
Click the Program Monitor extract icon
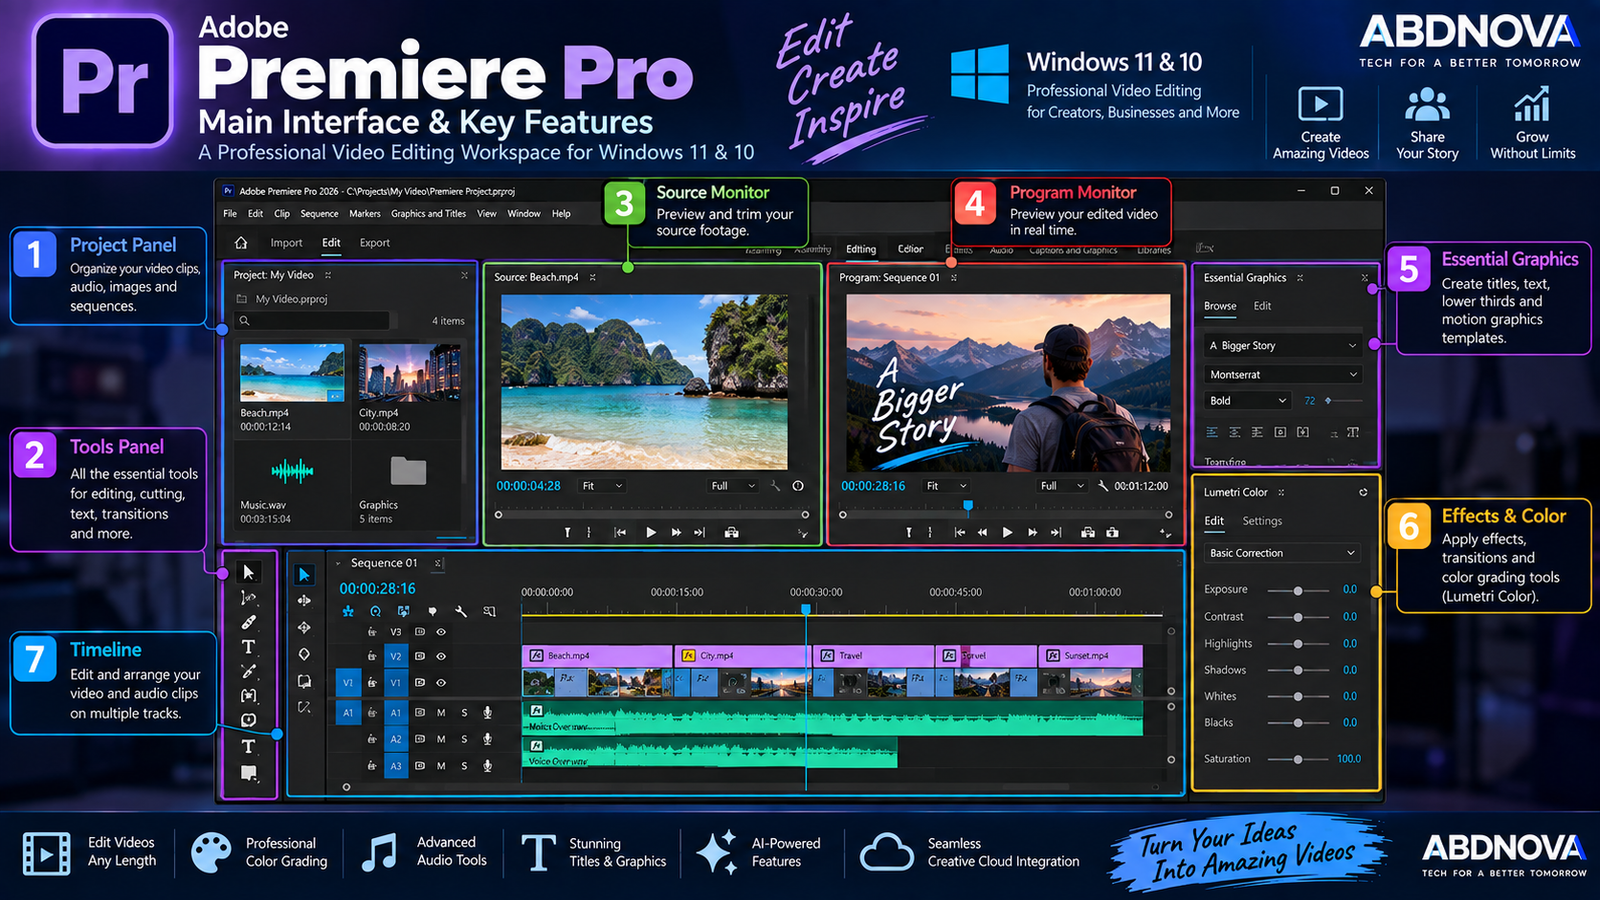[1112, 533]
